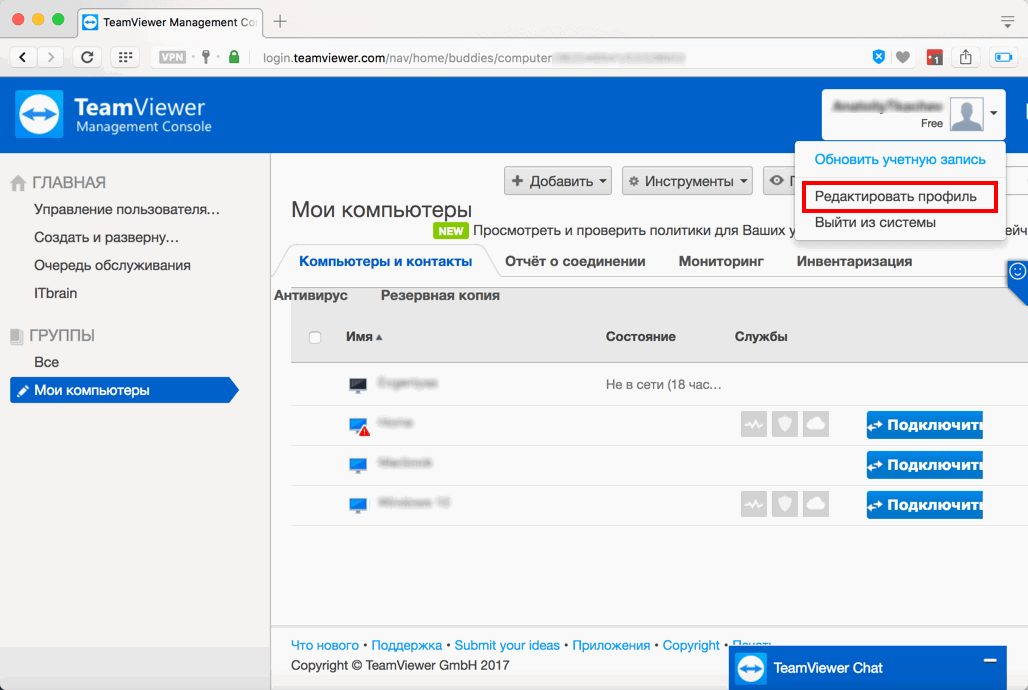Tick the select-all checkbox in table header
This screenshot has height=690, width=1028.
315,337
